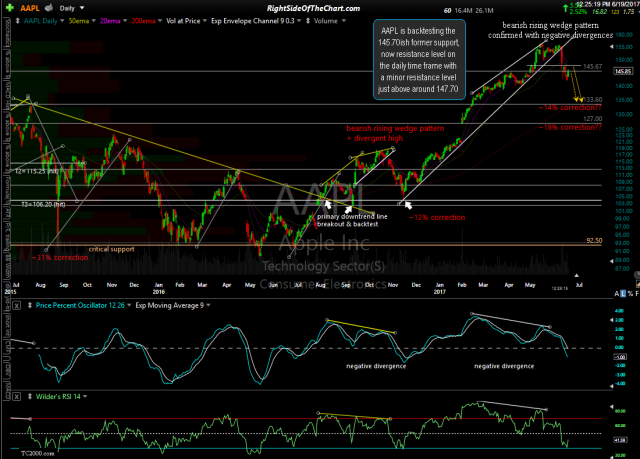Expand the AAPL Daily plot menu arrow

[x=62, y=21]
